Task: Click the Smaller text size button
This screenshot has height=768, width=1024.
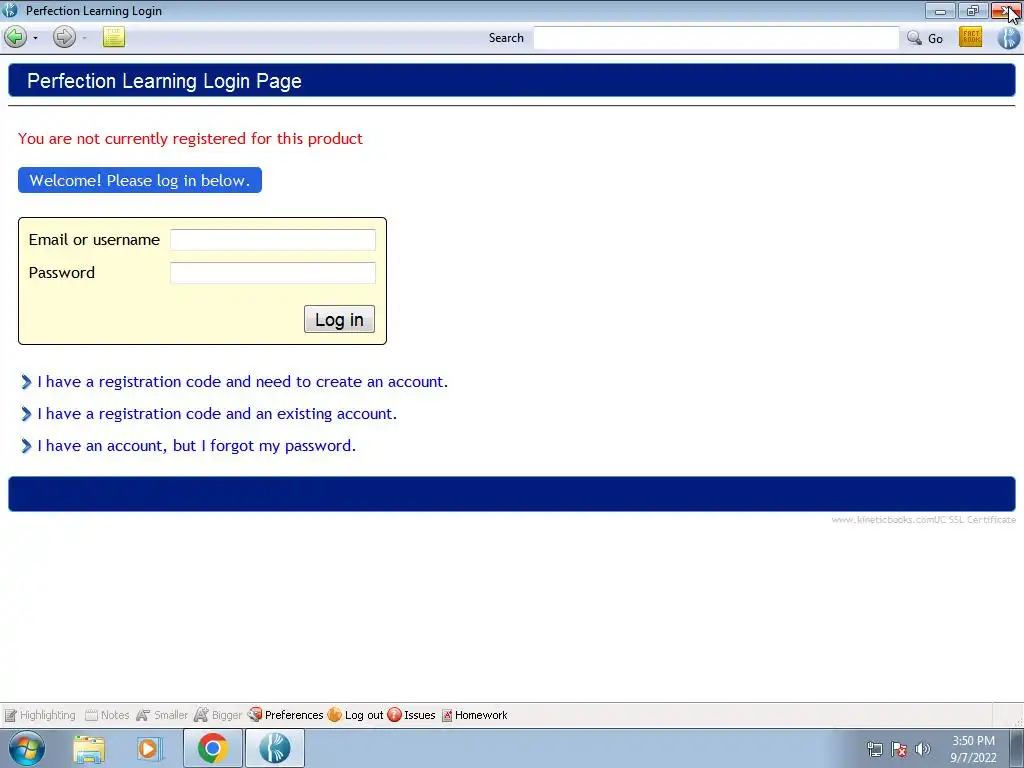Action: 162,715
